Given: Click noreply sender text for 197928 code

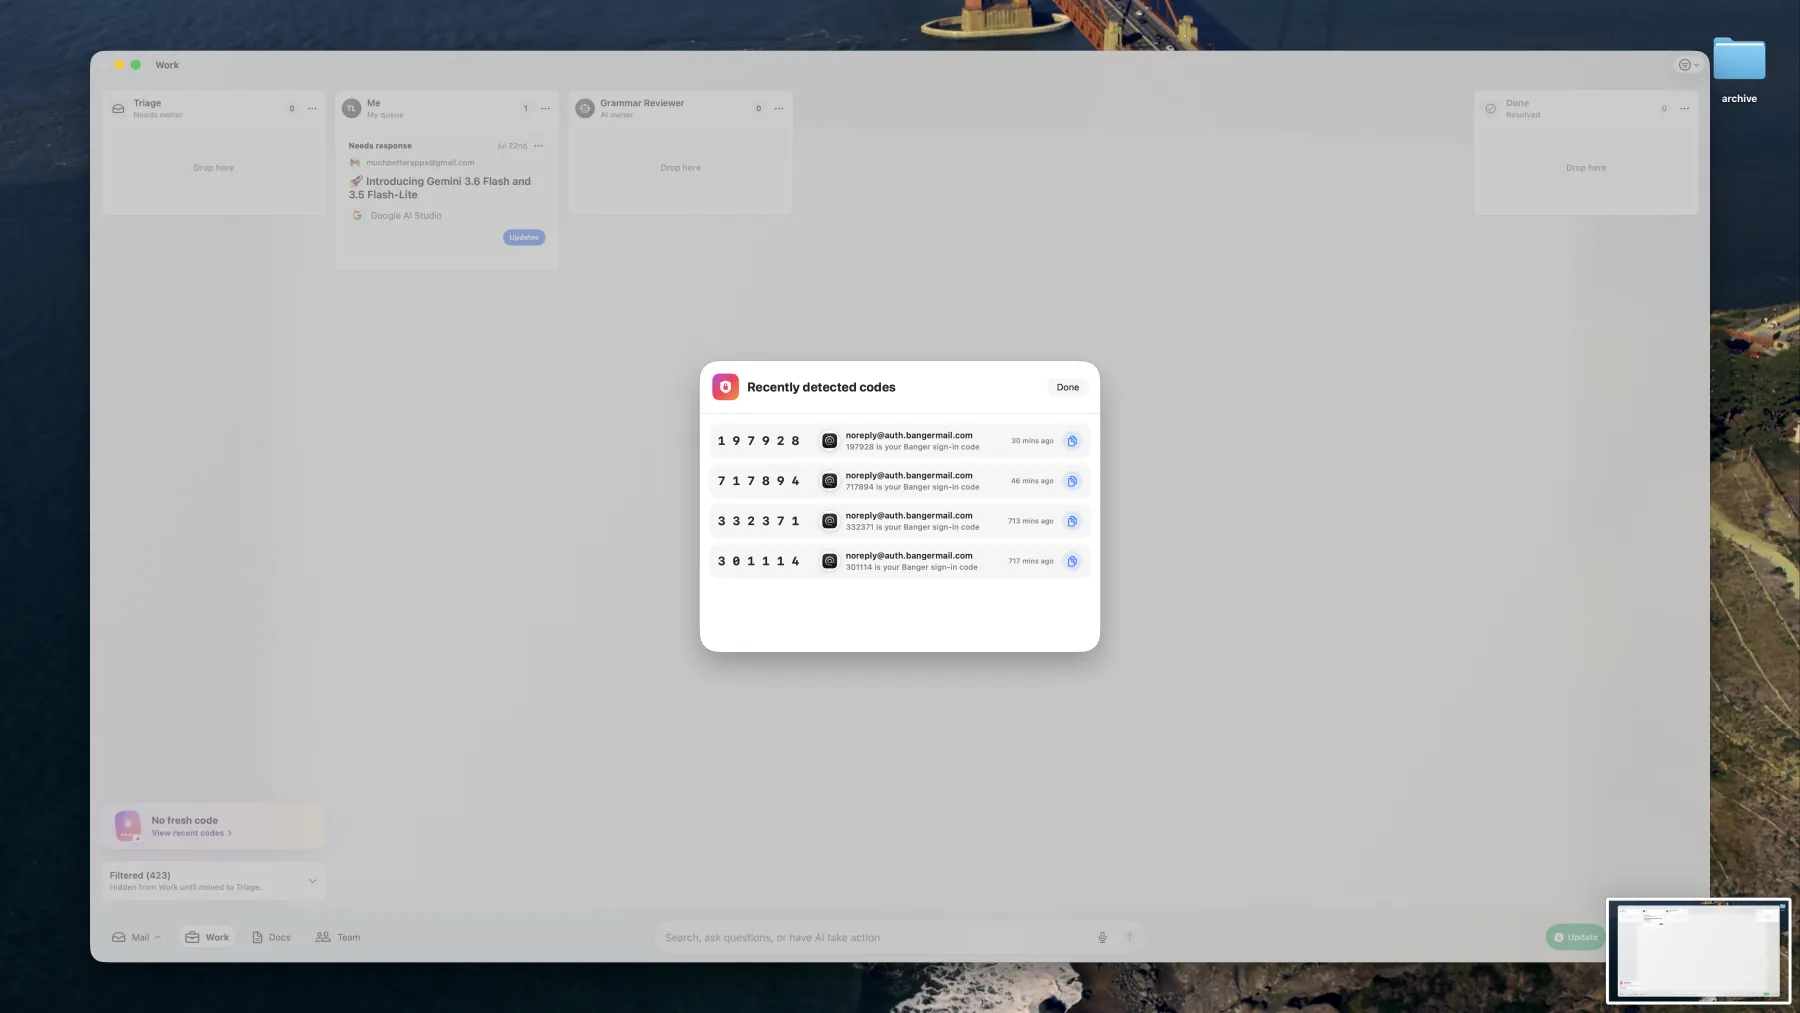Looking at the screenshot, I should point(909,435).
